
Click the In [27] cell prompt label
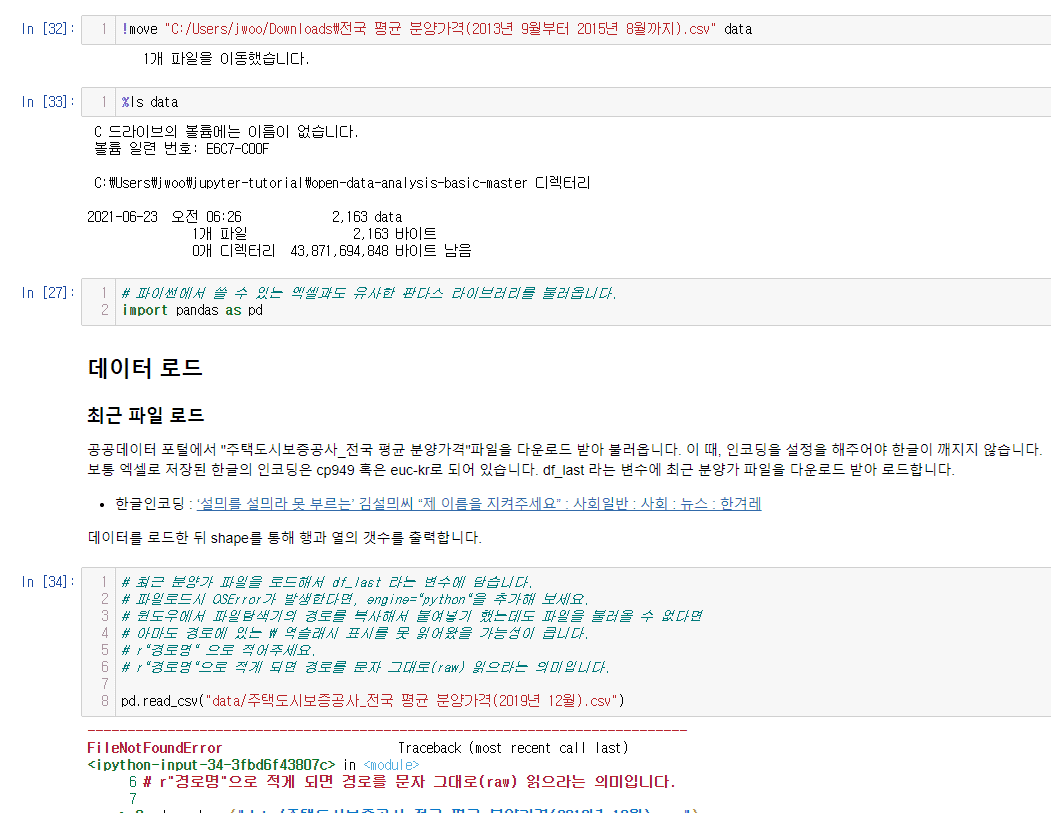(48, 293)
